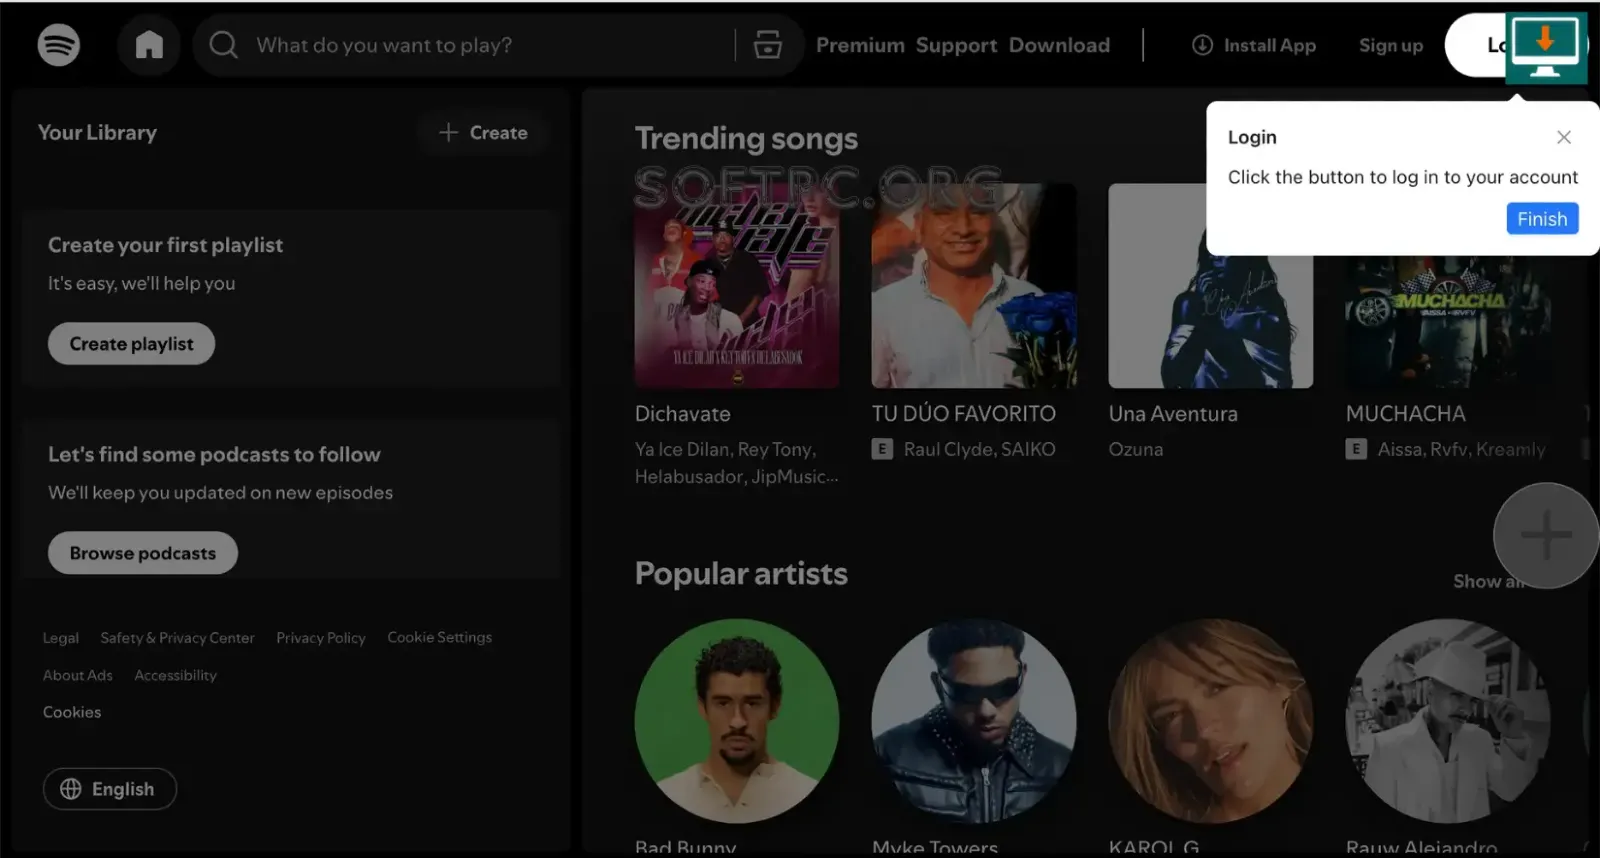Open the Legal link
The image size is (1600, 858).
click(x=61, y=638)
